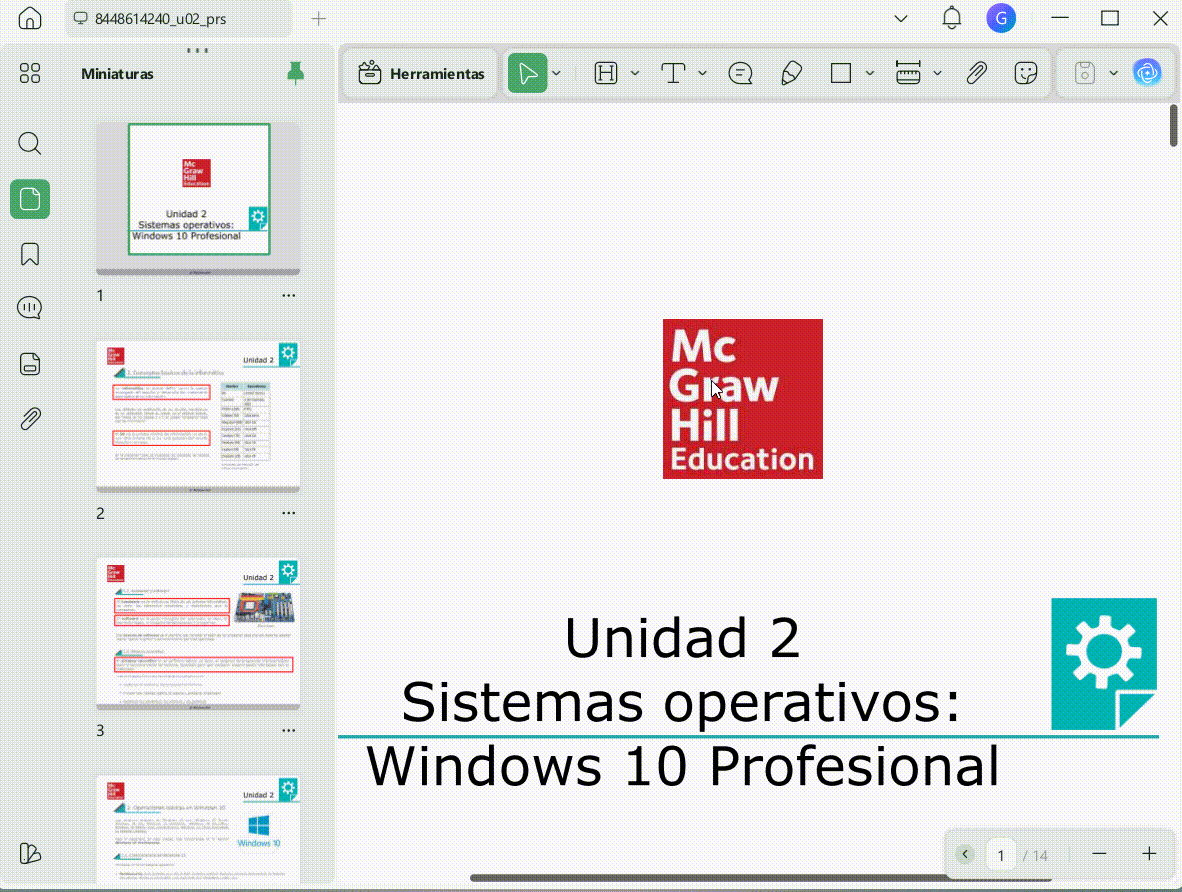Open more options for page 1

(289, 296)
